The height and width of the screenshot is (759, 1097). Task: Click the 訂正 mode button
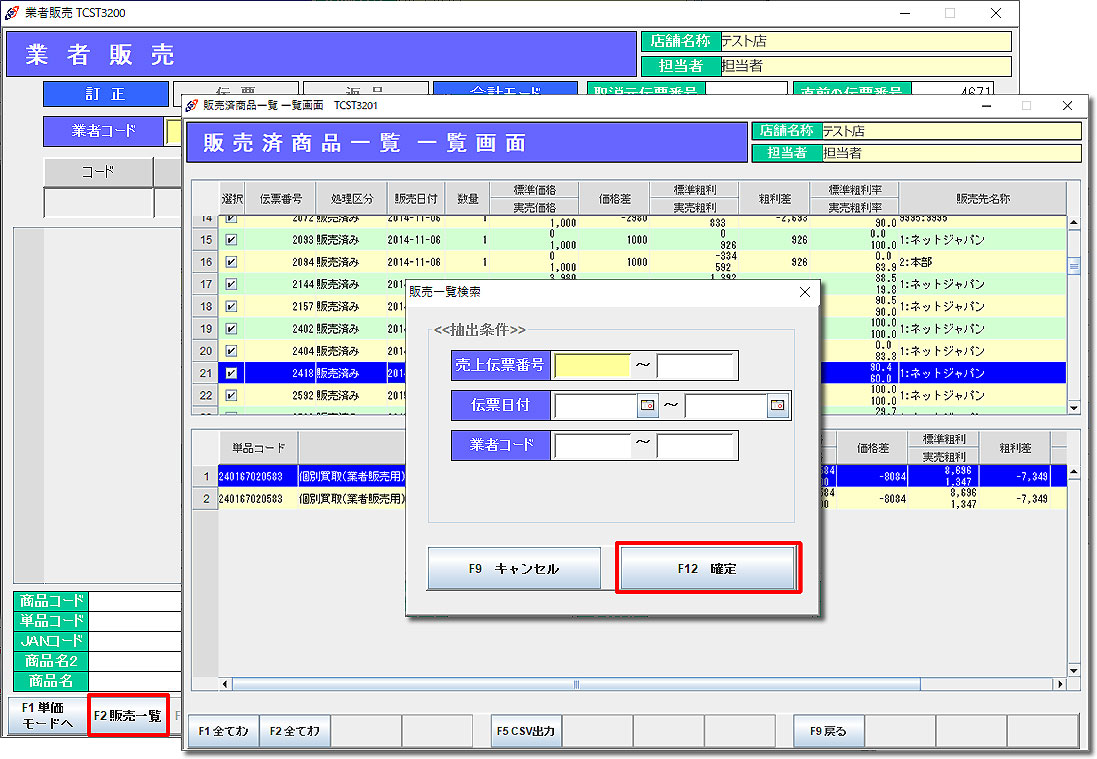105,94
